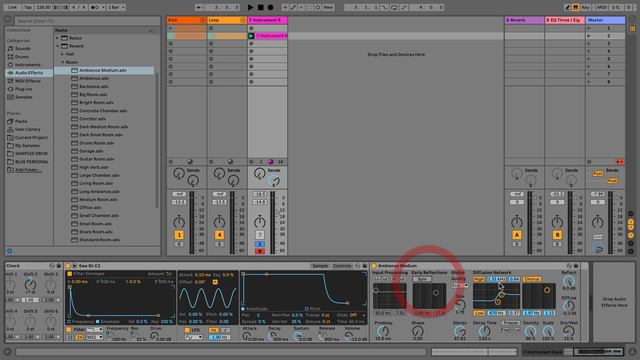
Task: Toggle return track A activator
Action: (516, 235)
